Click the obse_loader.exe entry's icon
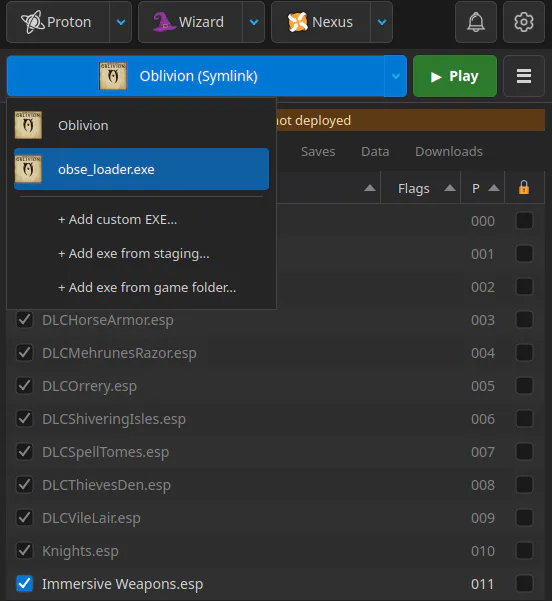 pos(28,169)
